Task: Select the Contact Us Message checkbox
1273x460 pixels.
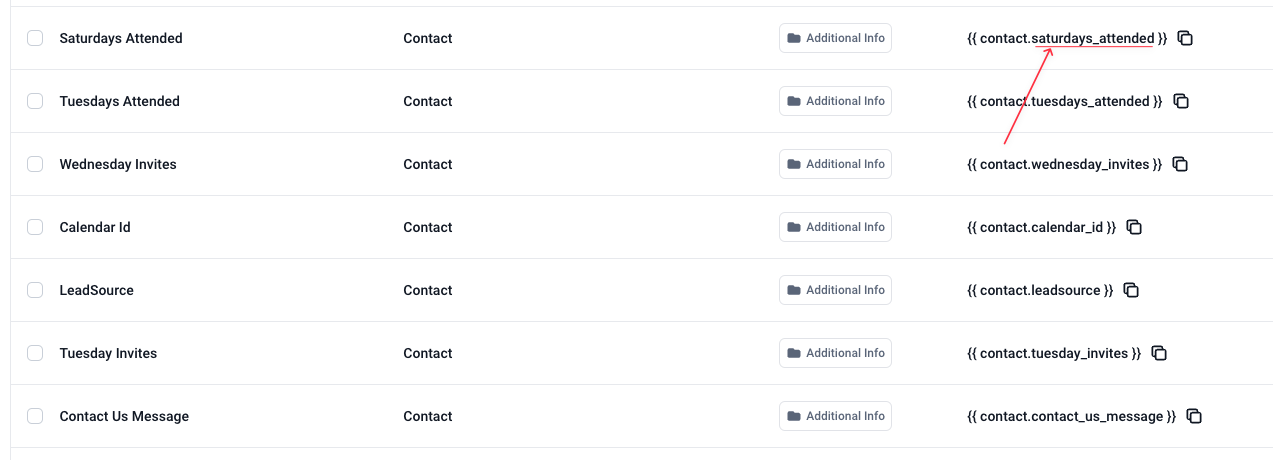Action: click(x=35, y=416)
